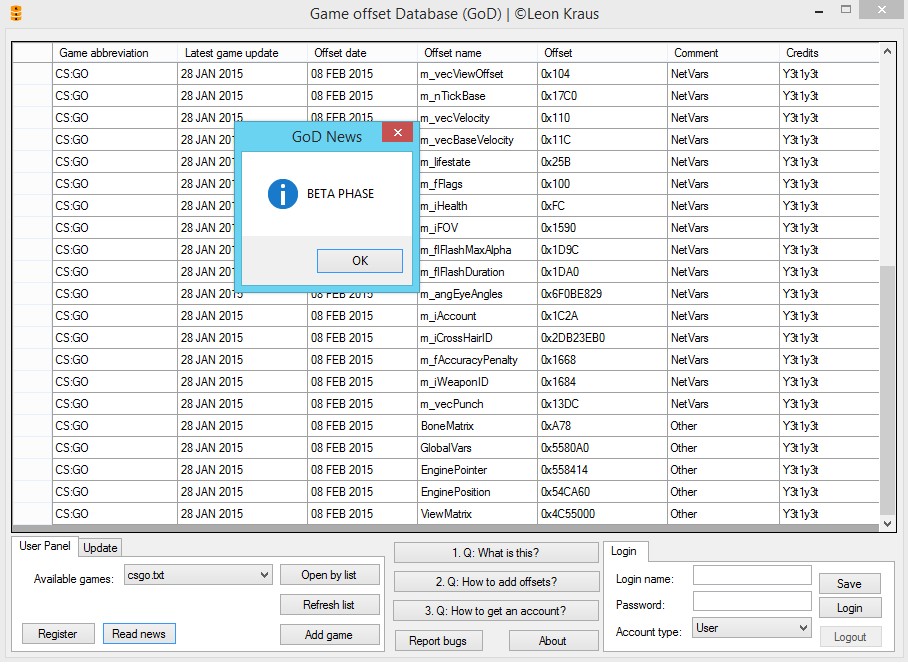Select the BoneMatrix cell
Image resolution: width=908 pixels, height=664 pixels.
(x=477, y=426)
